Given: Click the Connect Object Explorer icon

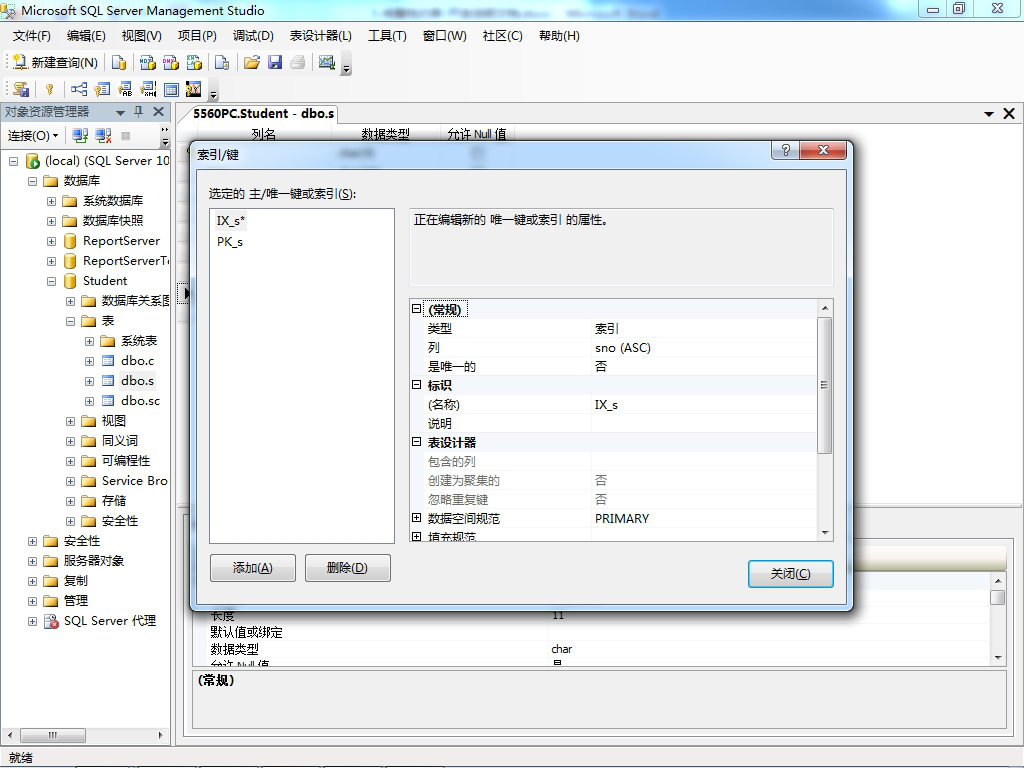Looking at the screenshot, I should [80, 136].
